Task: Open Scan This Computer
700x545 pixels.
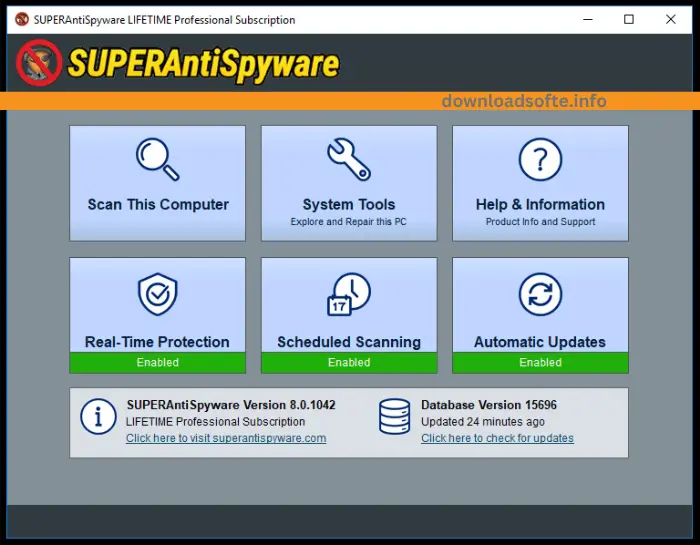Action: 158,183
